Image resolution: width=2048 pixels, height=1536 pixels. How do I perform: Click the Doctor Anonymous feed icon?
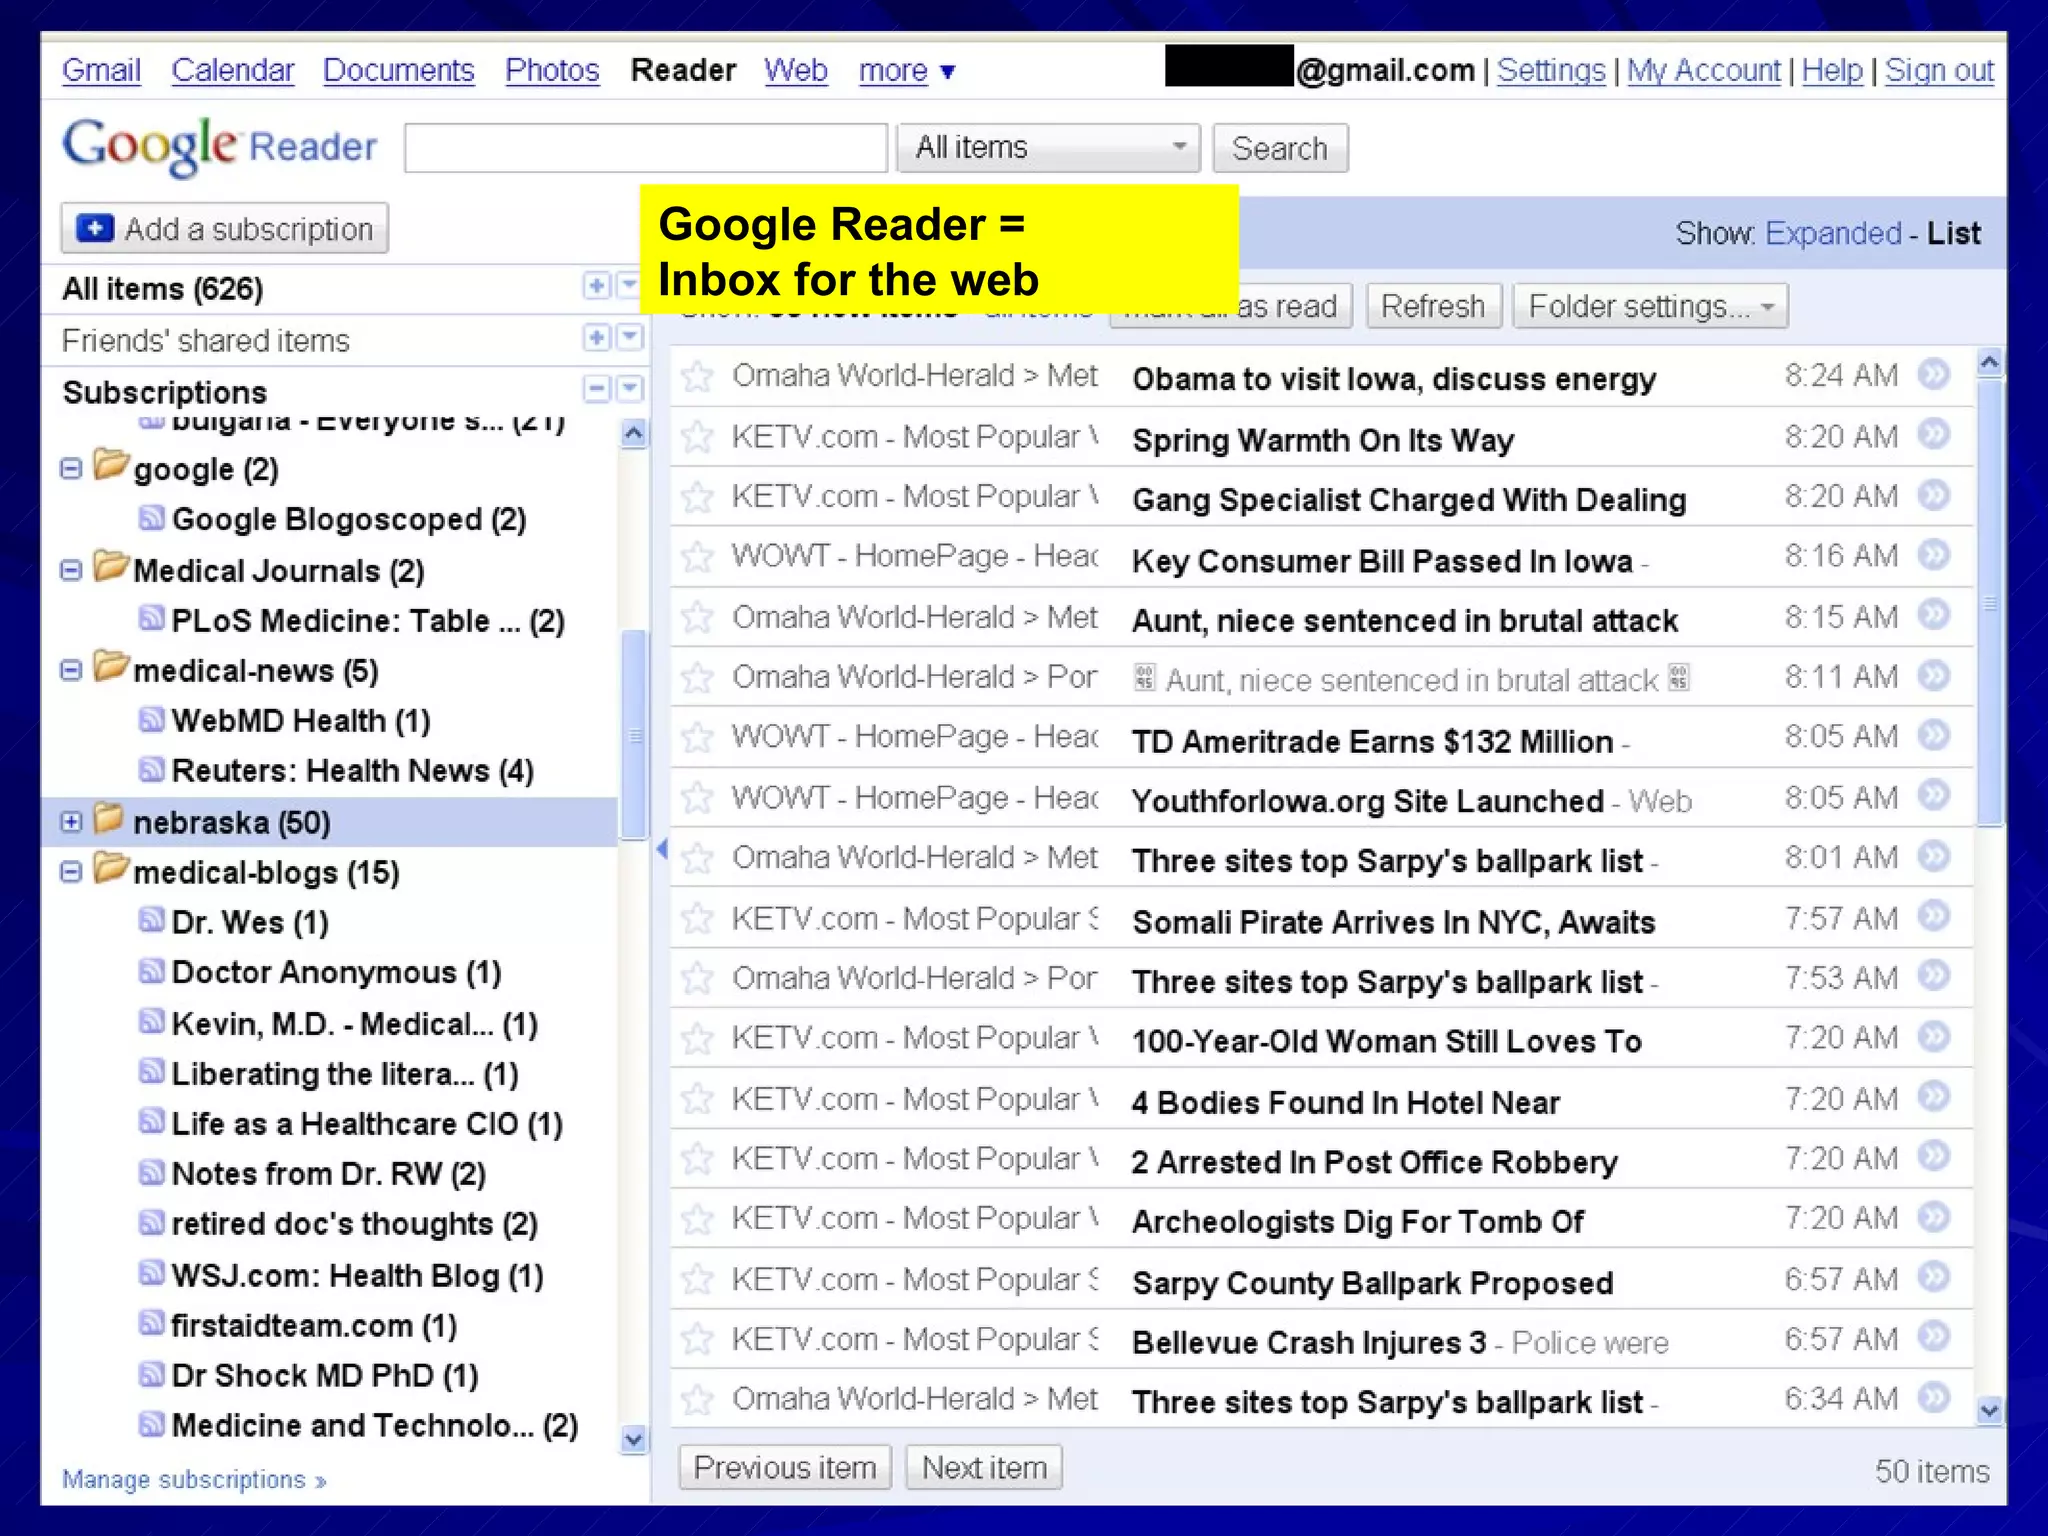coord(151,970)
